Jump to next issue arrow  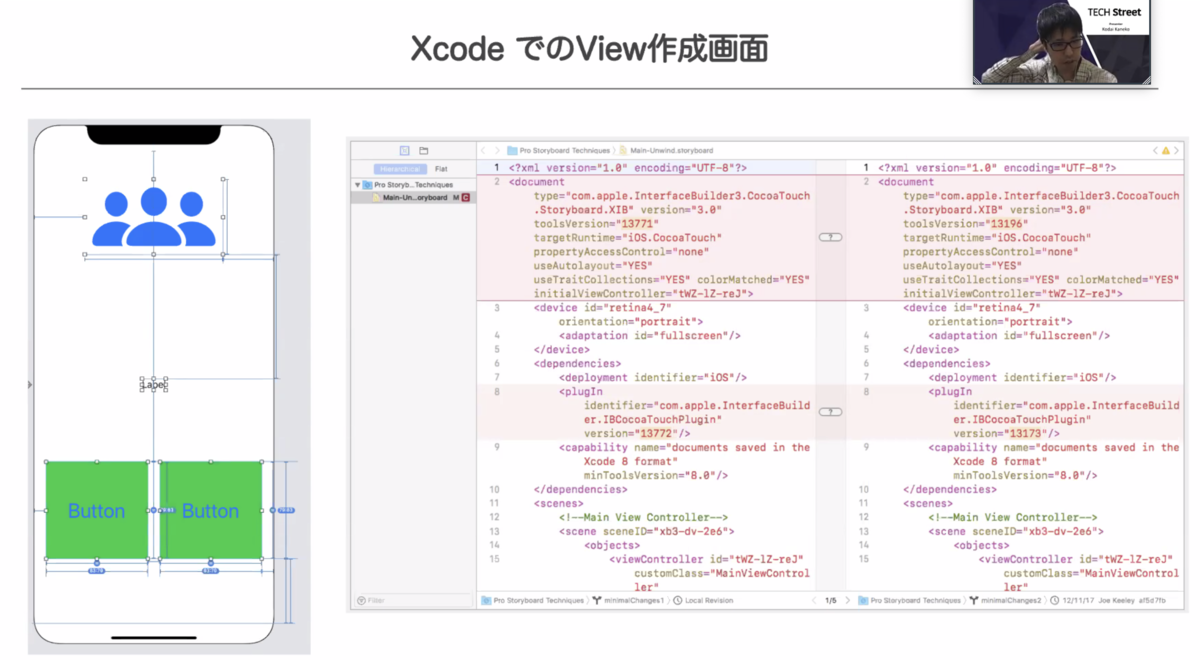(x=1177, y=151)
